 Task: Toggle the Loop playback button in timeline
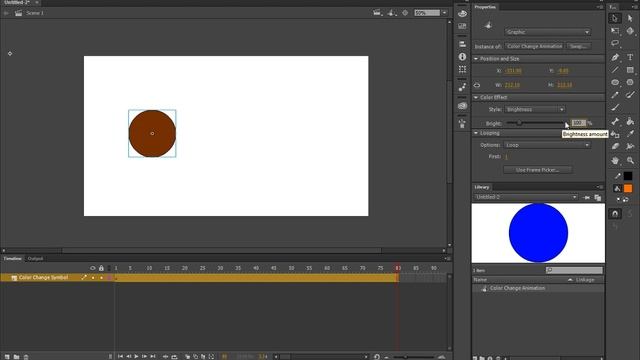pos(174,357)
